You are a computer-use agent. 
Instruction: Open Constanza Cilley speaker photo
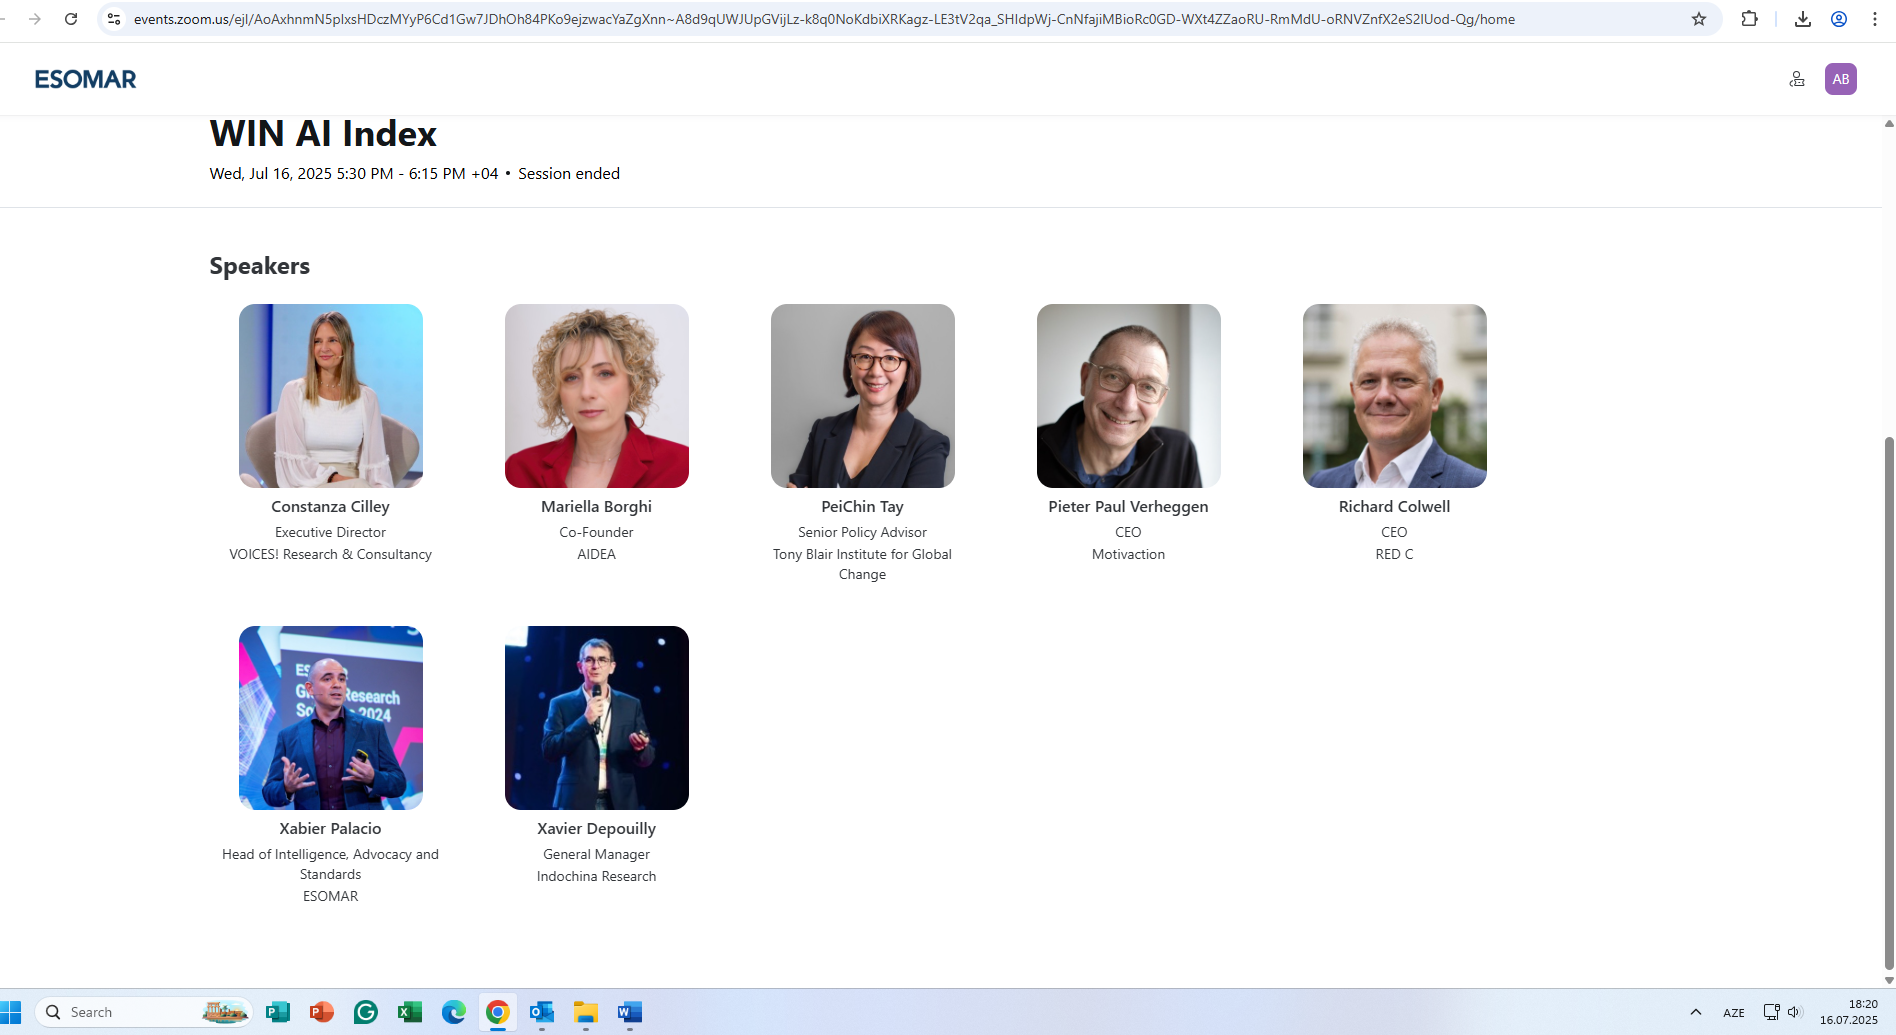331,396
